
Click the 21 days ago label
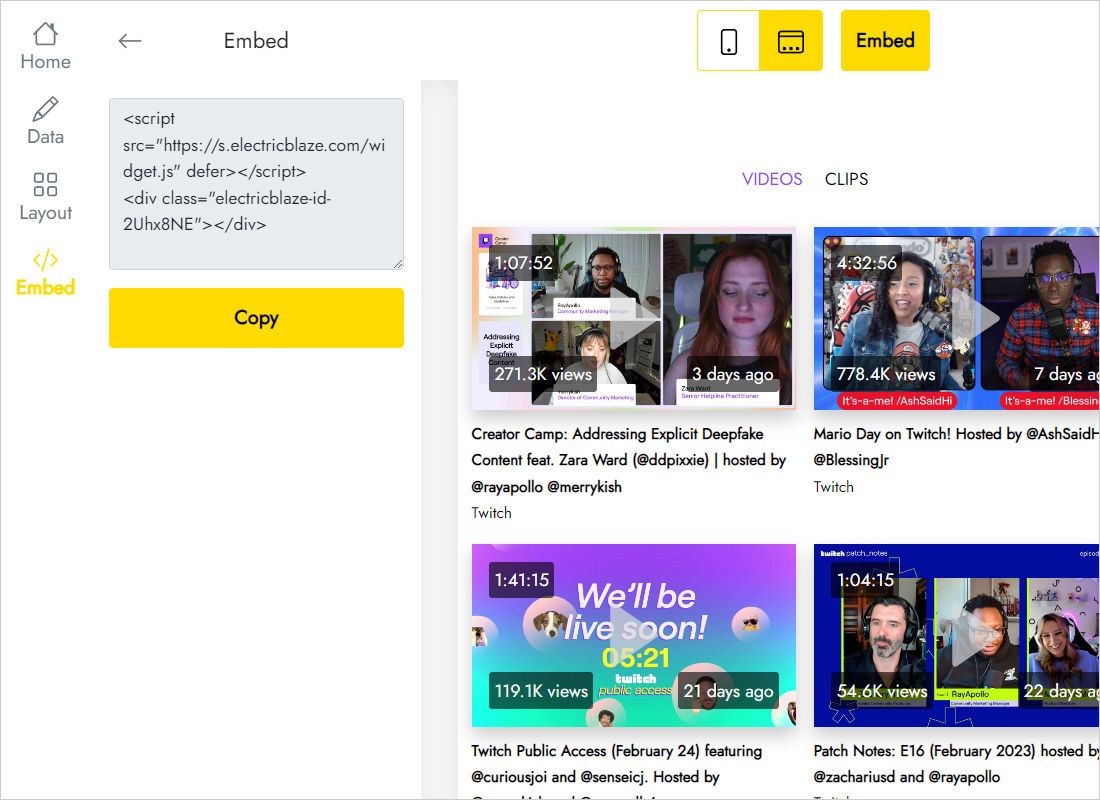(x=728, y=691)
